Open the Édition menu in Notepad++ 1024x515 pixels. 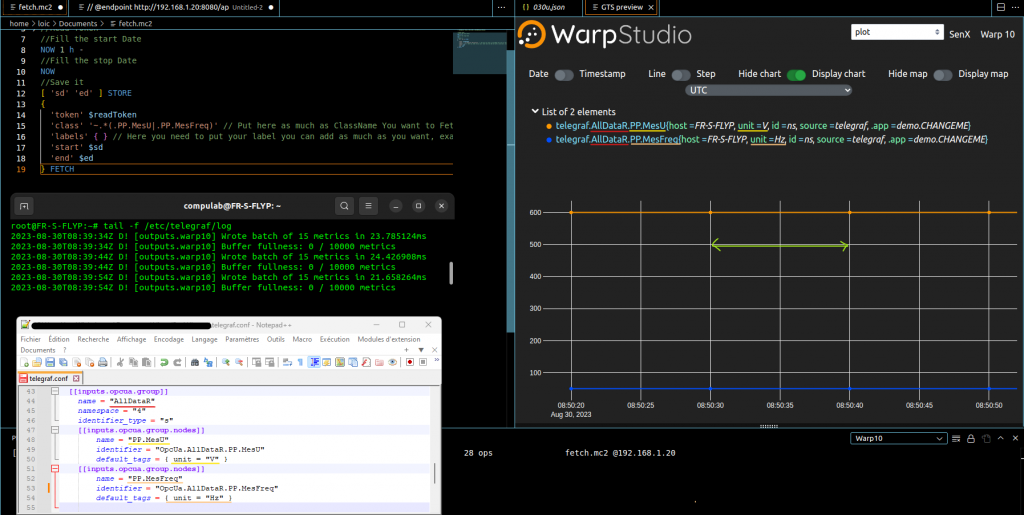(59, 339)
